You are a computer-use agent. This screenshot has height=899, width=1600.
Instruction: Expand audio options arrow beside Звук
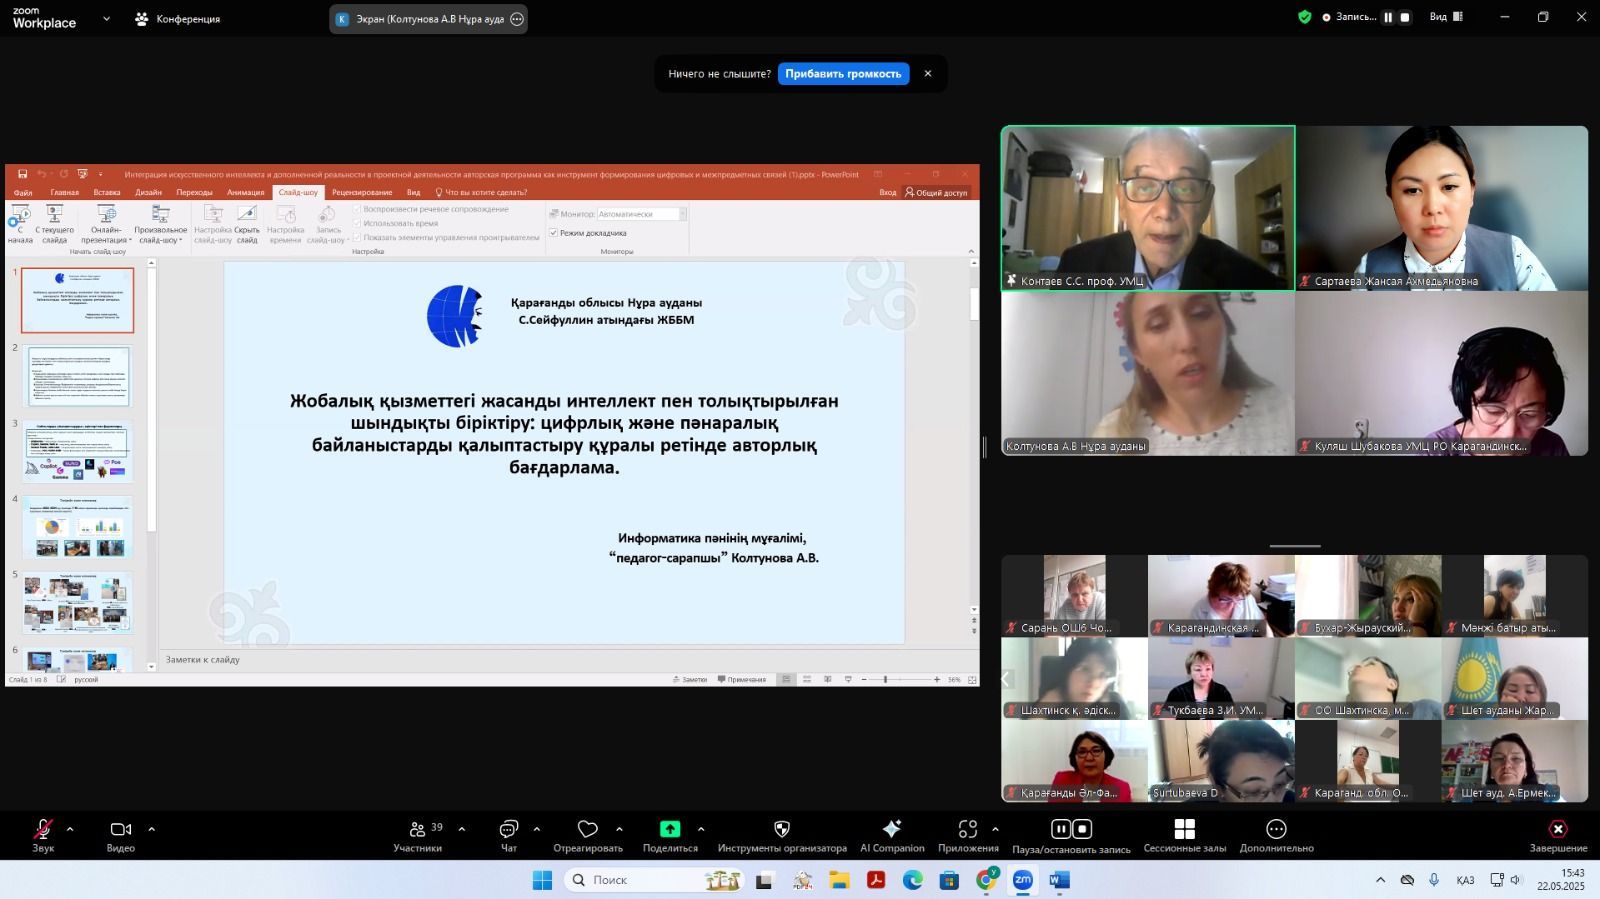(70, 829)
